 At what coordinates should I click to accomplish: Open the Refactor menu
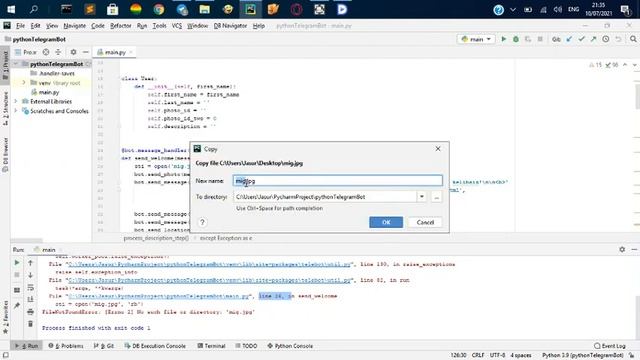[x=120, y=26]
